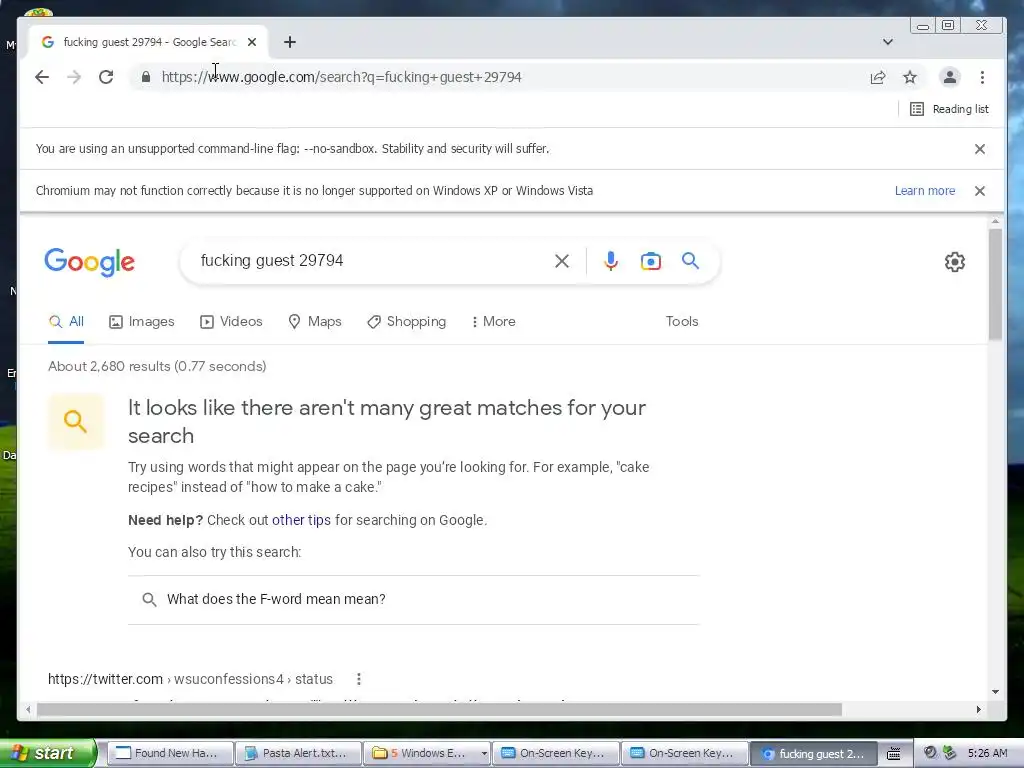Open the Learn more link
This screenshot has width=1024, height=768.
coord(925,191)
